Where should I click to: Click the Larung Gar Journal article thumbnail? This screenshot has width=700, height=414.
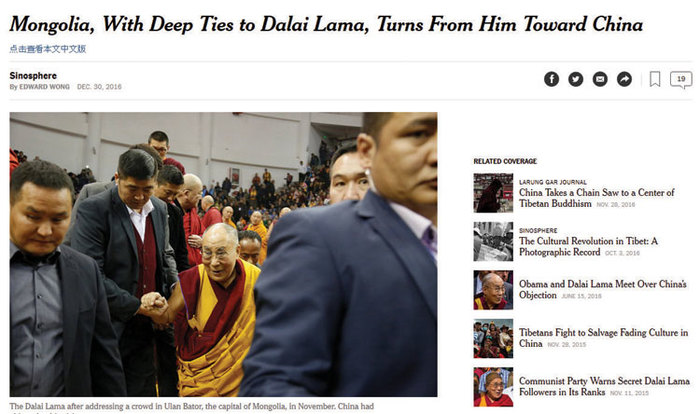click(493, 193)
